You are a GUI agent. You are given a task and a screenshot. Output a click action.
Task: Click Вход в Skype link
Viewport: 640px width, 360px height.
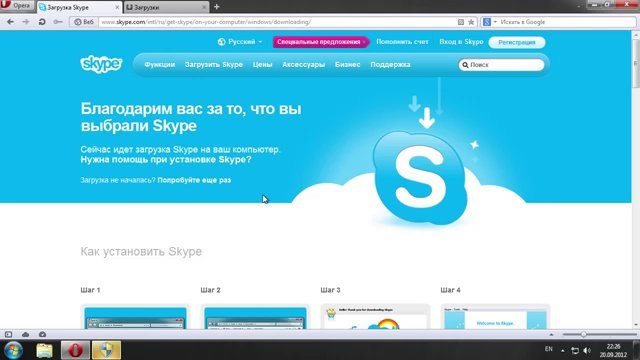tap(461, 42)
